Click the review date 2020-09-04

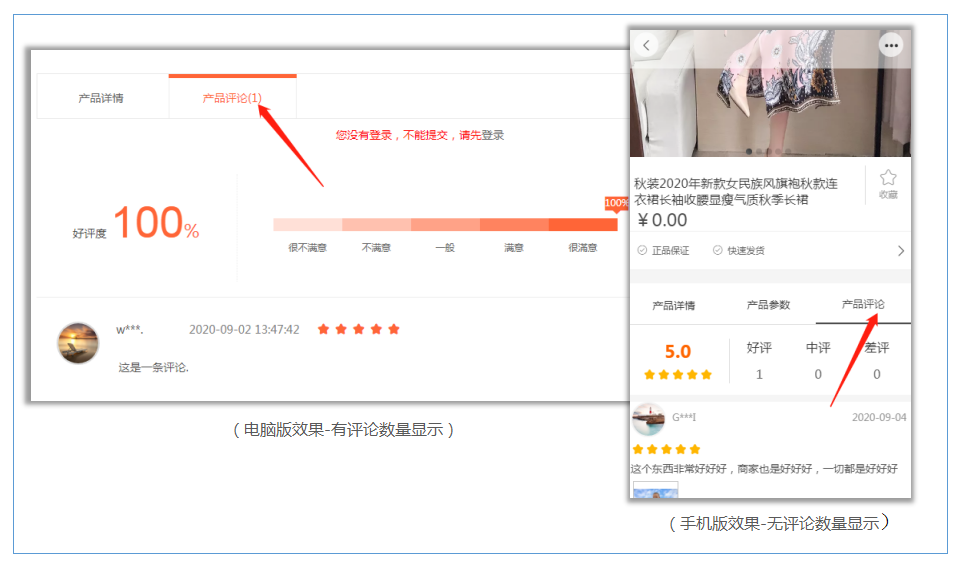(x=879, y=418)
